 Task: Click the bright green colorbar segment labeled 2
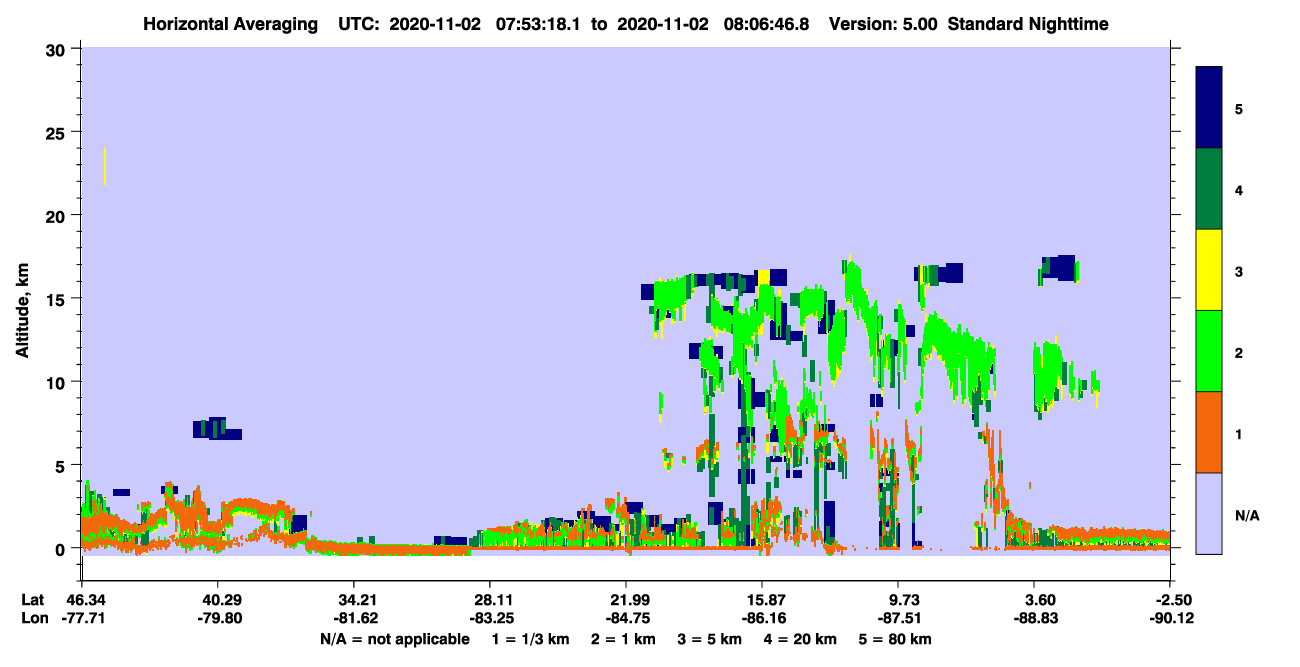click(x=1209, y=351)
